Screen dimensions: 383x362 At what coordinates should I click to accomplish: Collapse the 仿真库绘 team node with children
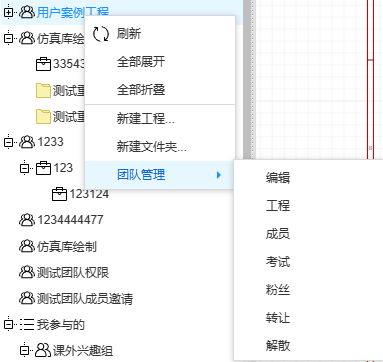coord(8,39)
